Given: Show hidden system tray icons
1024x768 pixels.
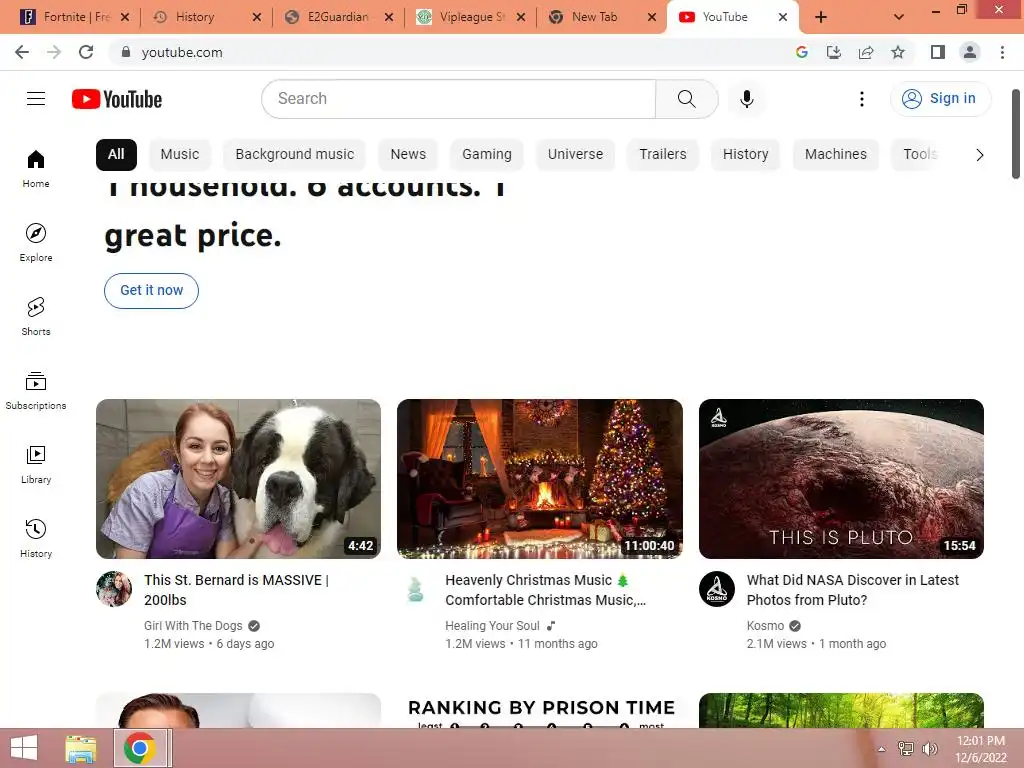Looking at the screenshot, I should pos(882,749).
